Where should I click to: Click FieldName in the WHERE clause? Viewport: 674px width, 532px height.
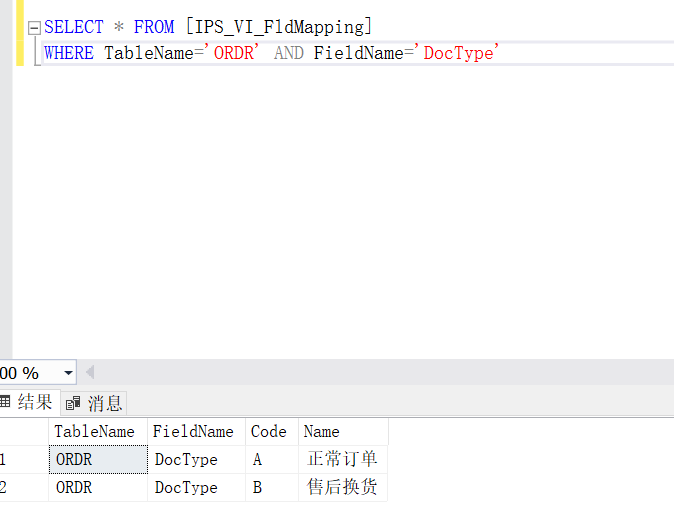[x=358, y=53]
